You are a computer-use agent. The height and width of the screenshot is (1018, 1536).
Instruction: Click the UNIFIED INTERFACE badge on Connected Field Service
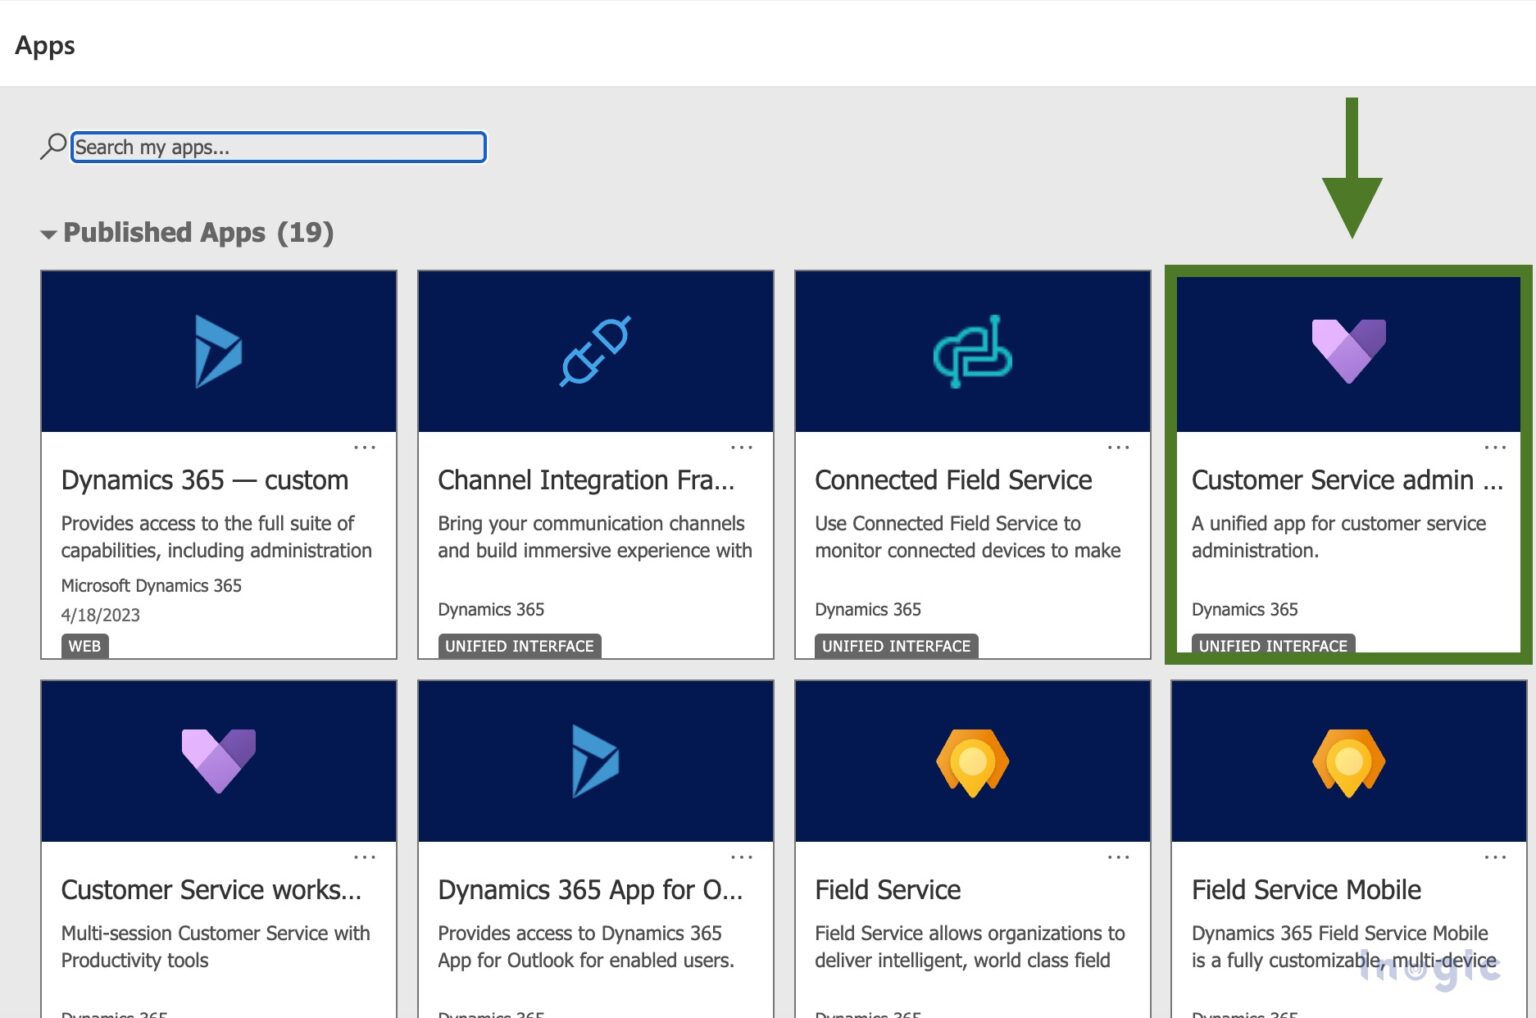(895, 646)
